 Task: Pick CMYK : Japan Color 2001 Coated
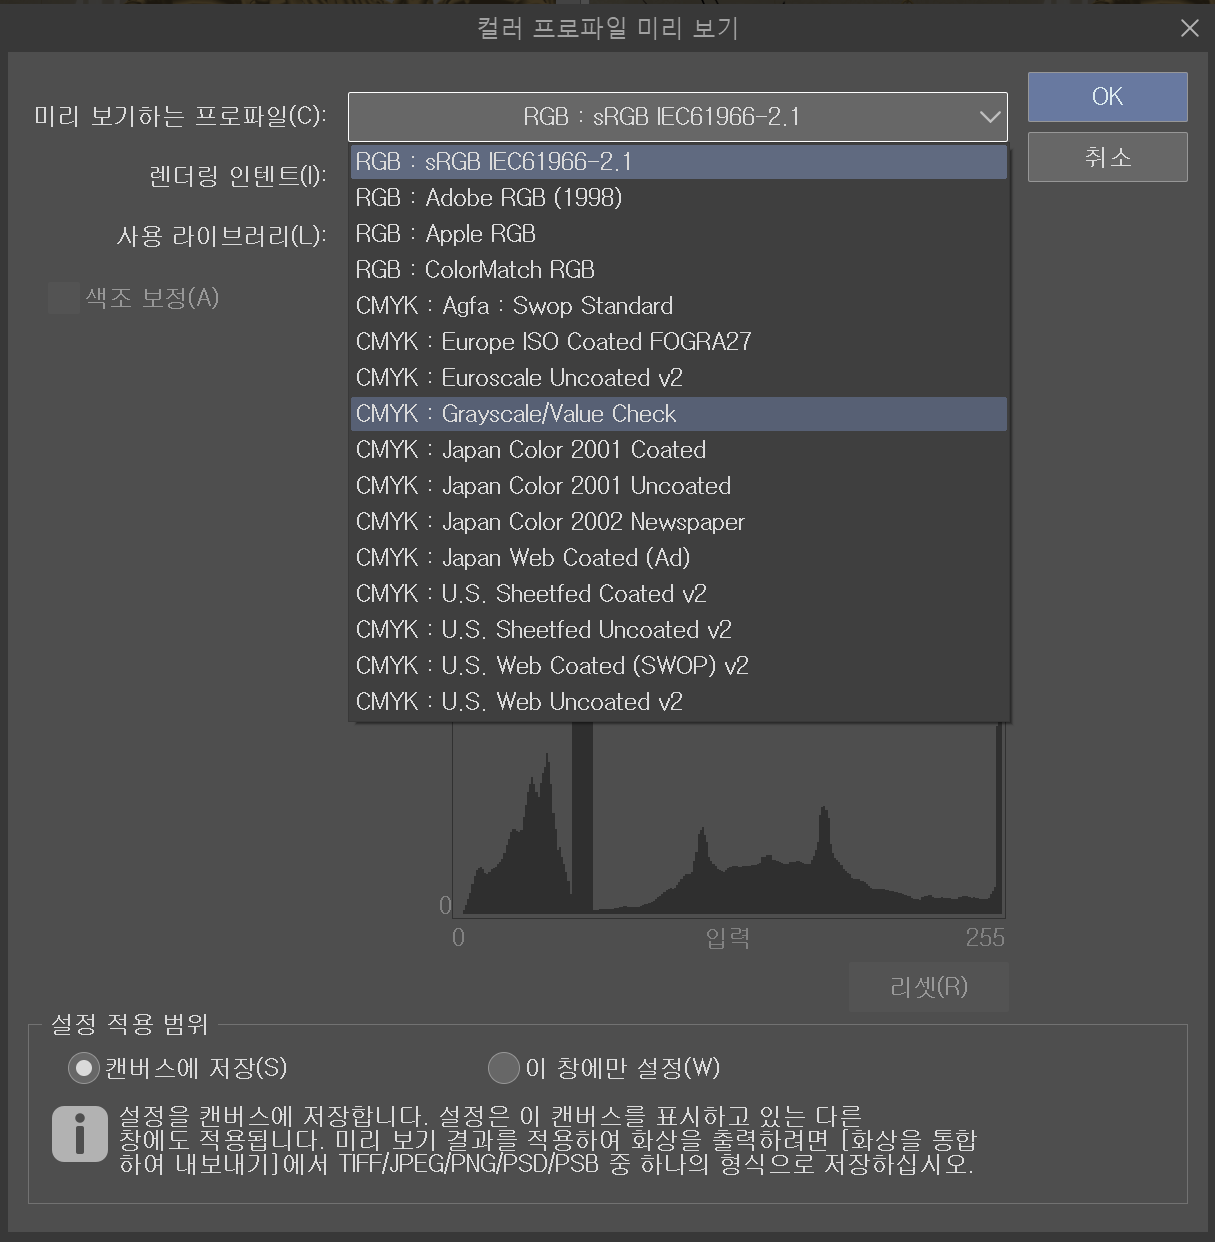click(678, 450)
